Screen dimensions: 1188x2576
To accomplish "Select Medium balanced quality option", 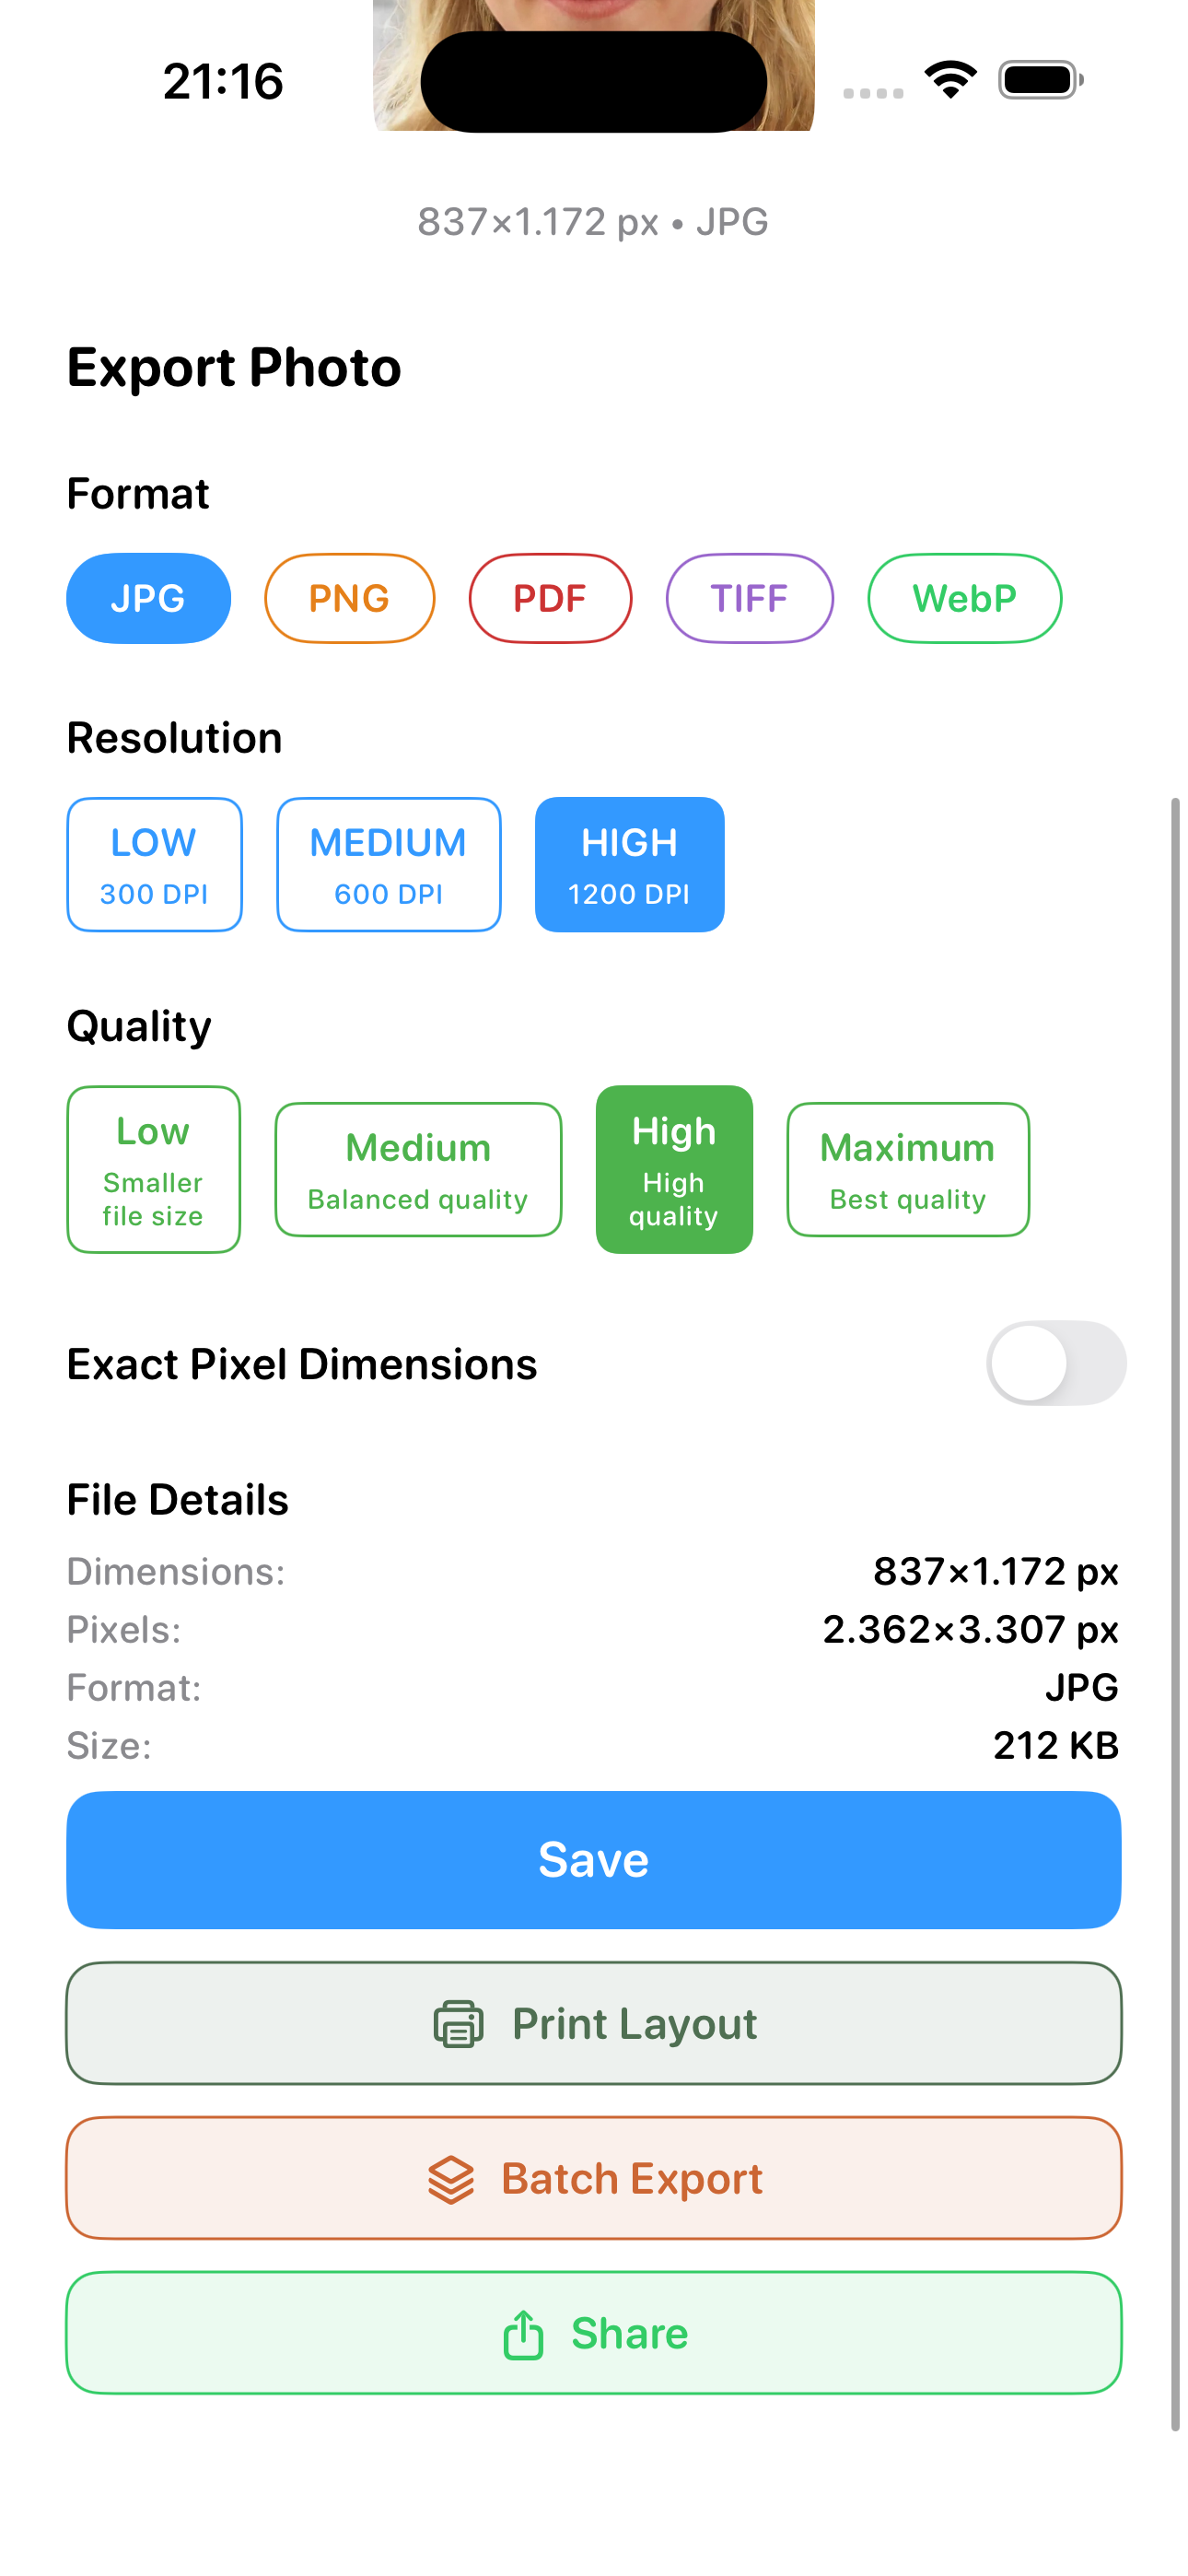I will (x=418, y=1169).
